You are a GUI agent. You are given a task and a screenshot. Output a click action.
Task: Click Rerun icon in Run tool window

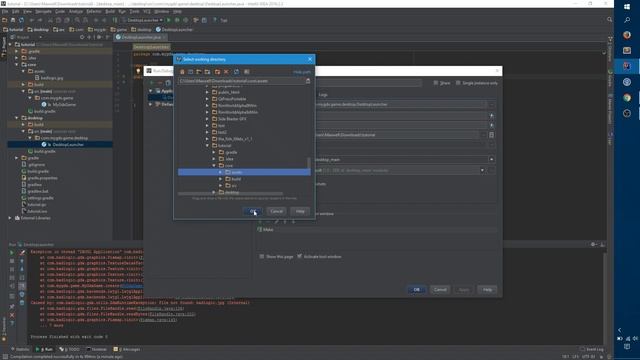pos(11,253)
